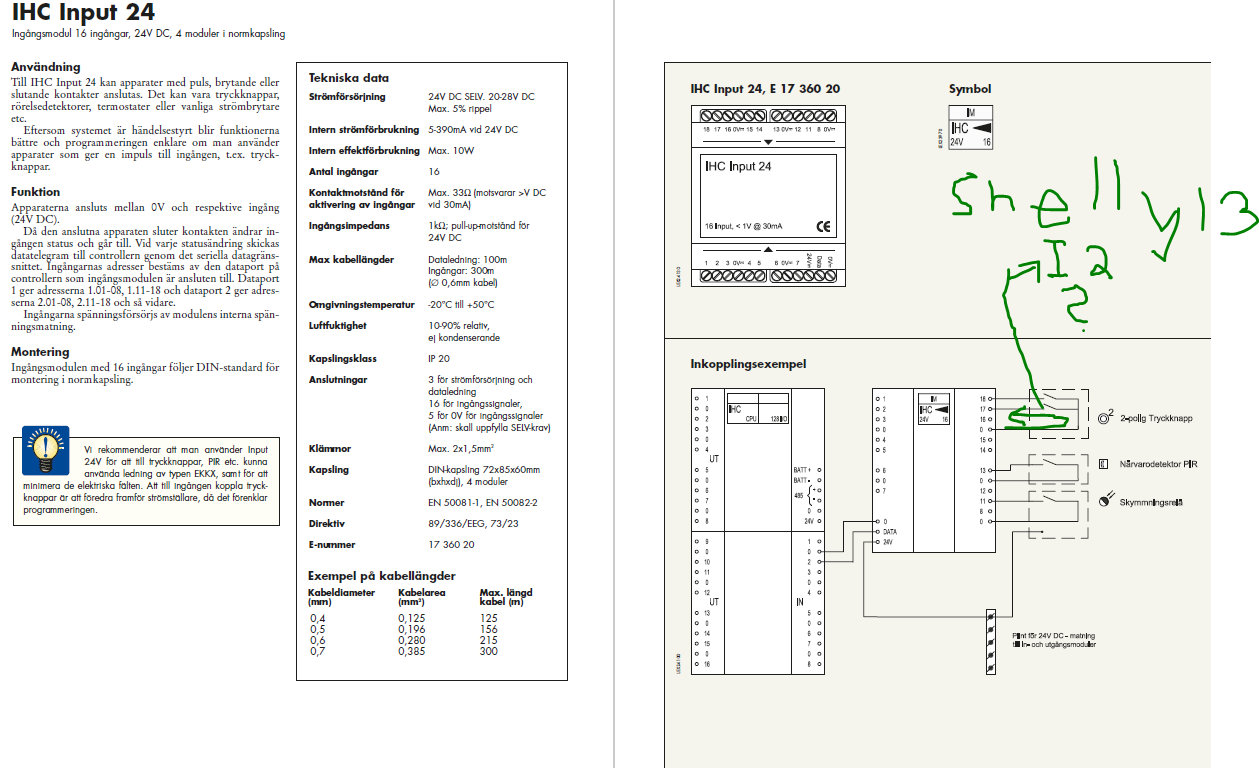Image resolution: width=1259 pixels, height=768 pixels.
Task: Click the "Funktion" section heading
Action: (x=35, y=191)
